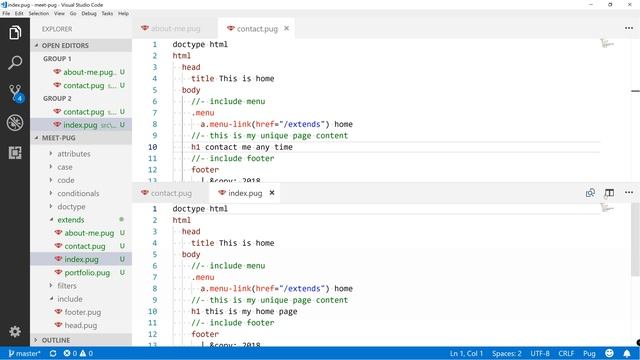Open the Search view in activity bar
This screenshot has height=360, width=640.
(x=15, y=62)
